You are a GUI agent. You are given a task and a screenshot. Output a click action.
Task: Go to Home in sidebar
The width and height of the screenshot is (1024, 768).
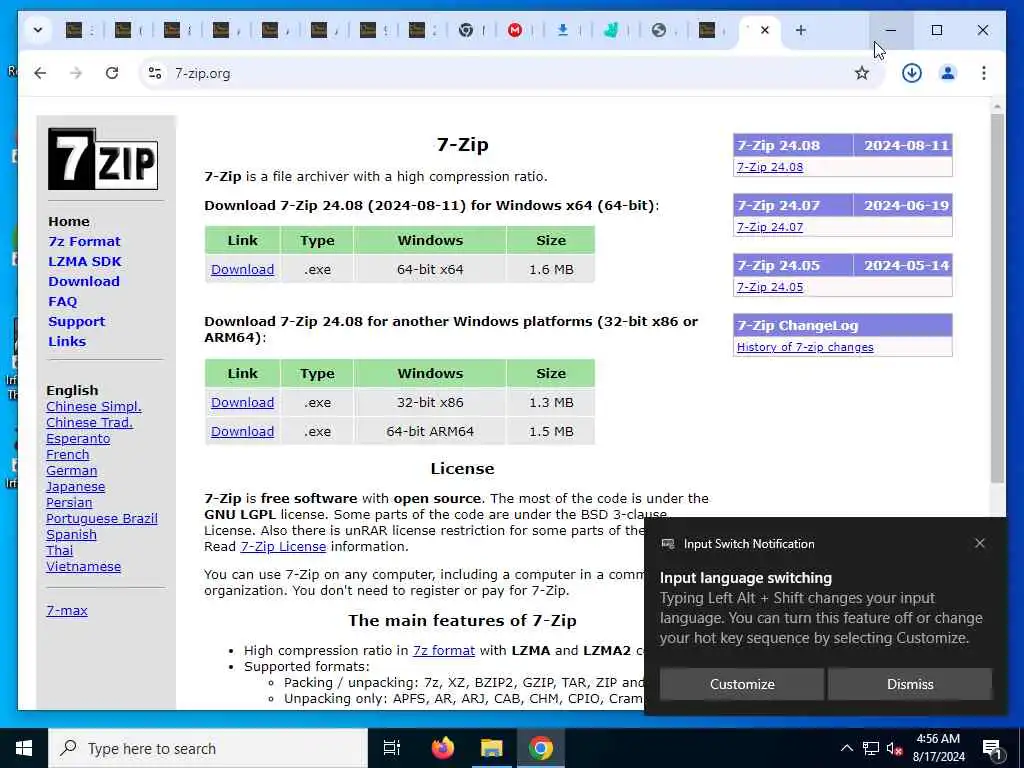pyautogui.click(x=69, y=221)
